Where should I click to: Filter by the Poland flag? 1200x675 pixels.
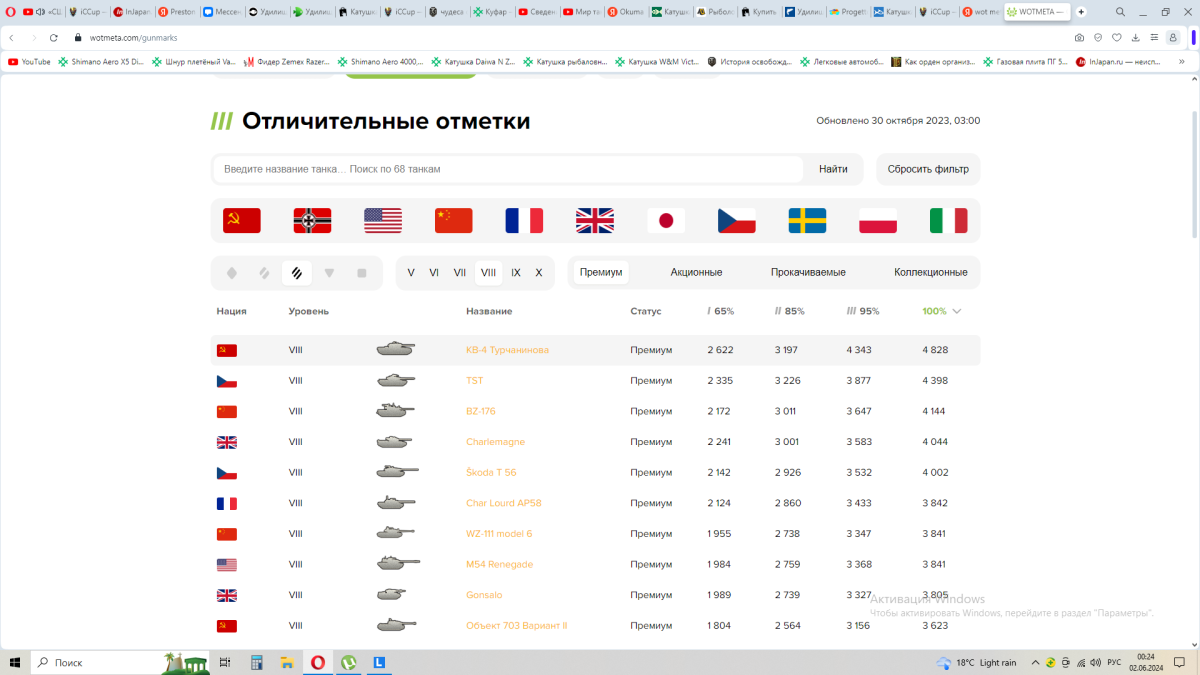[x=878, y=220]
